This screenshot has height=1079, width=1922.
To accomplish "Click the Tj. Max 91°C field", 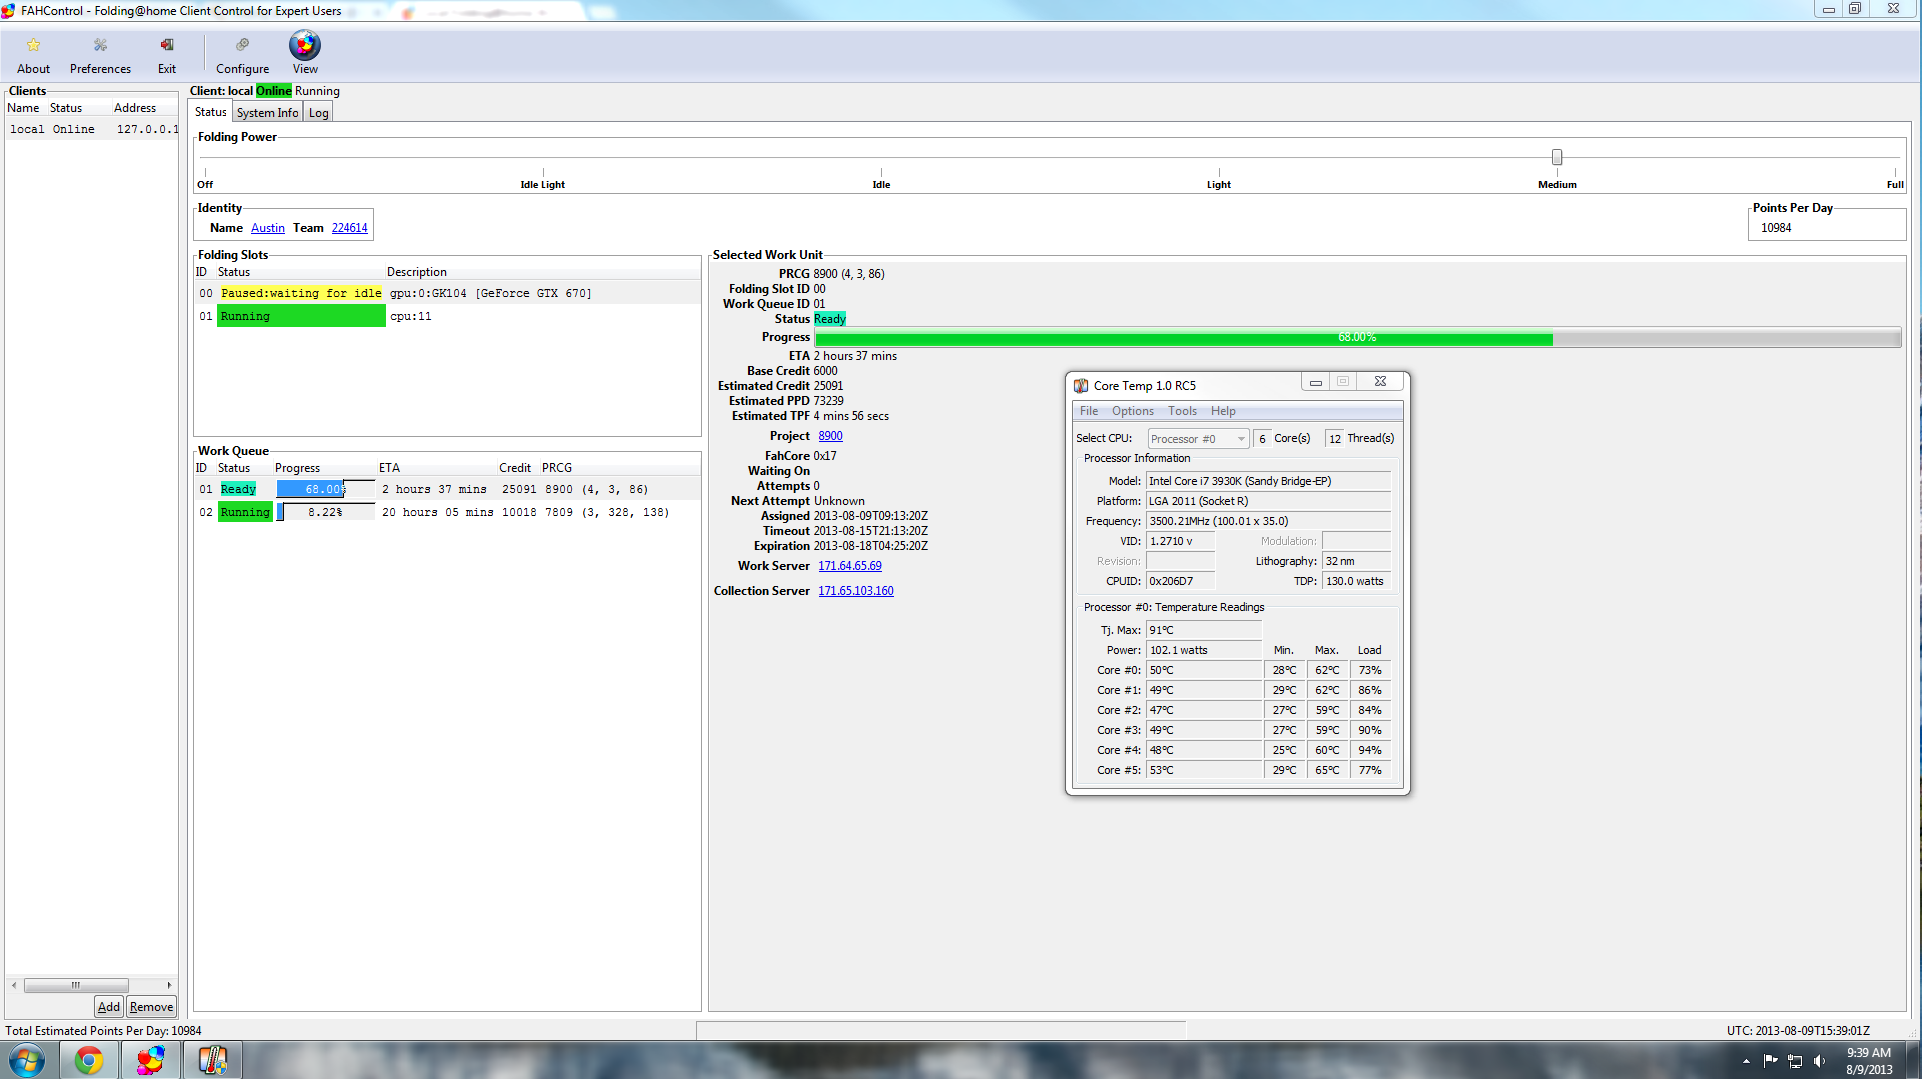I will coord(1204,630).
